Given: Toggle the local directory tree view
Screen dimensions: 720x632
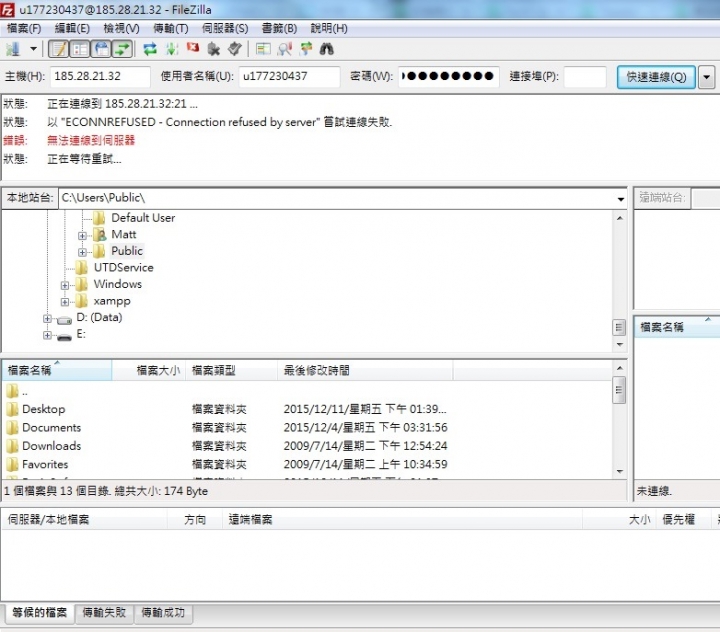Looking at the screenshot, I should pos(80,49).
